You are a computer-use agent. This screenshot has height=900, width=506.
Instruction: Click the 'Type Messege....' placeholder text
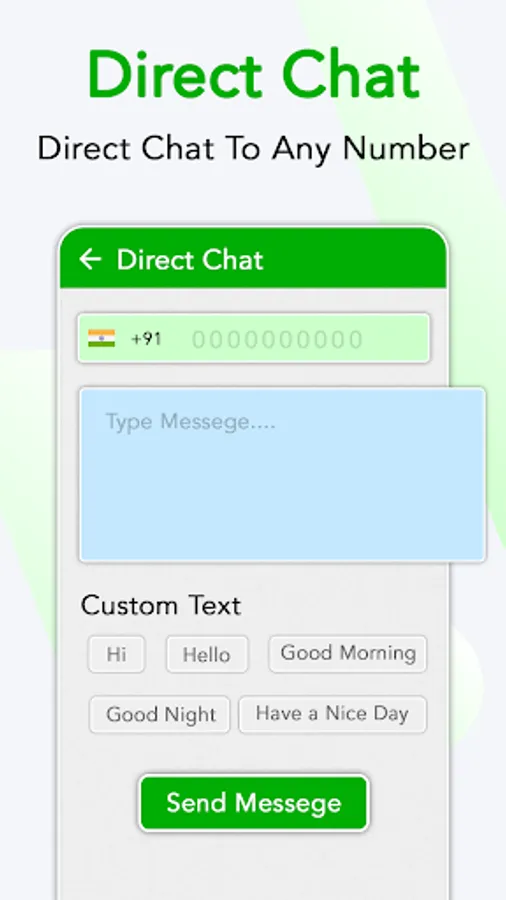tap(190, 422)
